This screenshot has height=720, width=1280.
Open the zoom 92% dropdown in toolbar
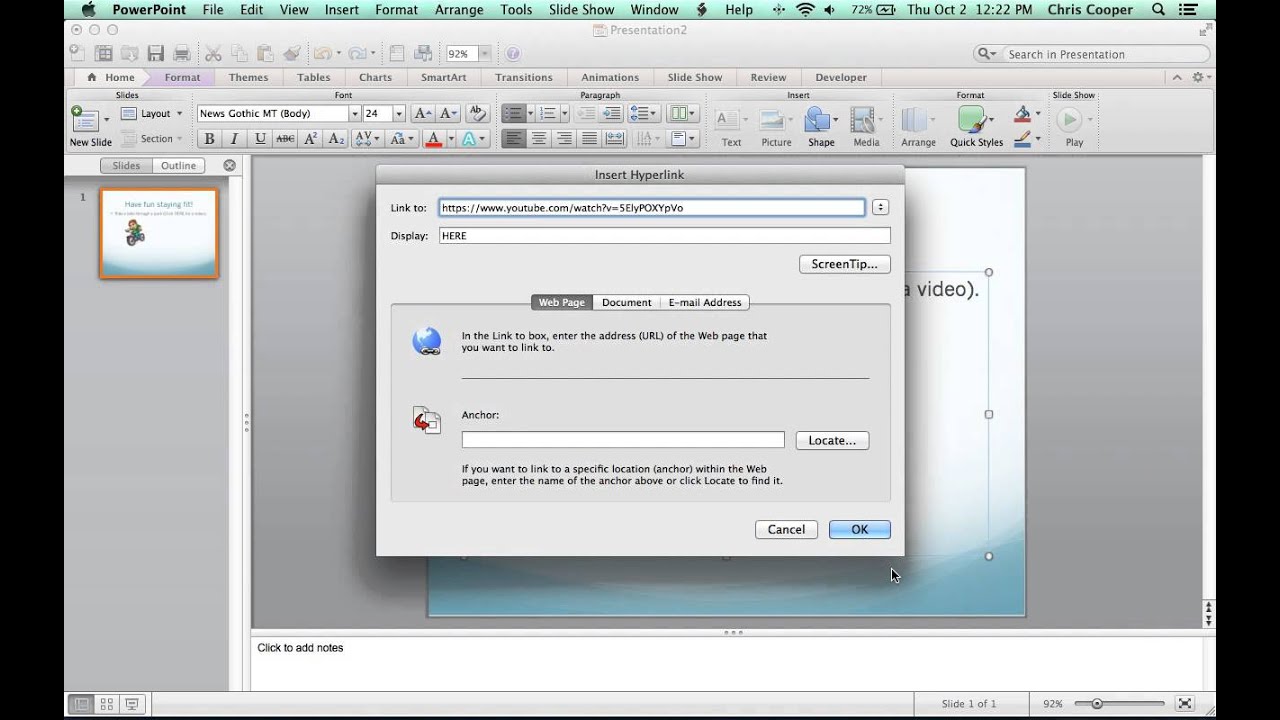[x=485, y=54]
